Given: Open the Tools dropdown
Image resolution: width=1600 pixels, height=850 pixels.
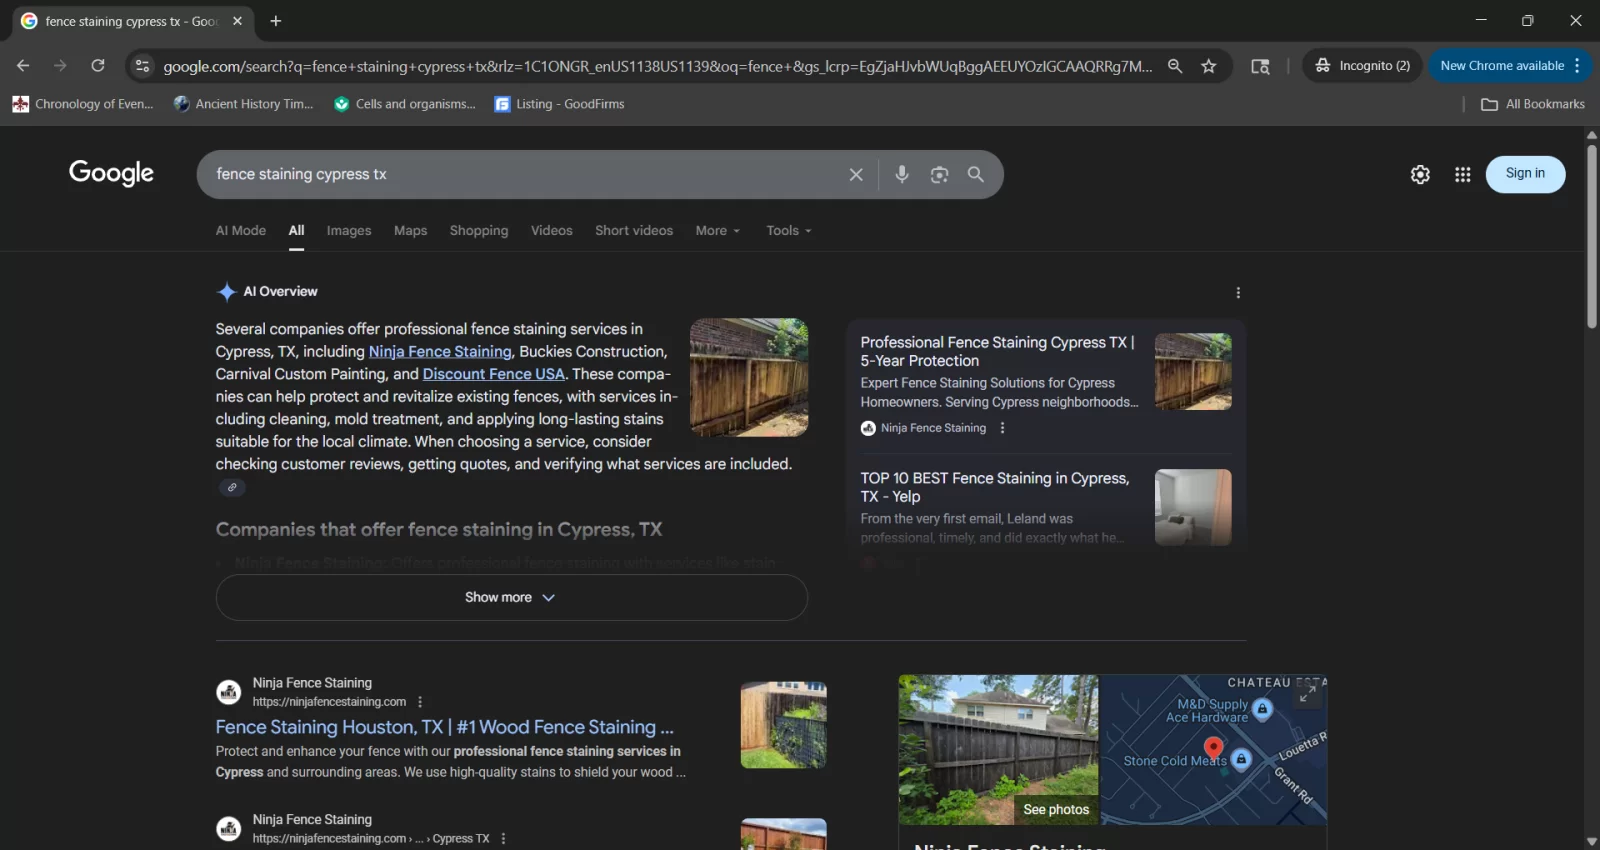Looking at the screenshot, I should coord(788,231).
